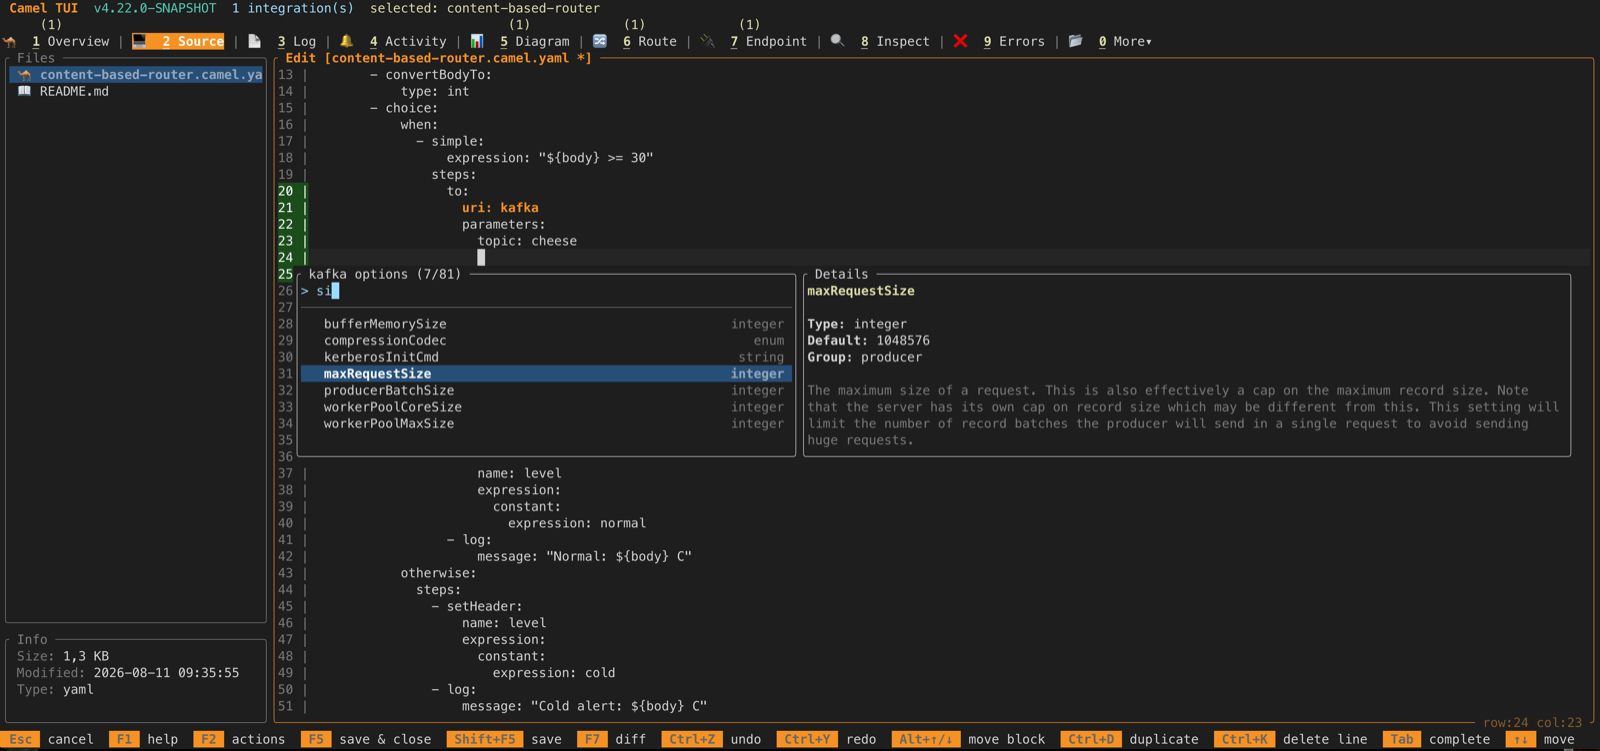Open the 8 Inspect tab

[896, 42]
